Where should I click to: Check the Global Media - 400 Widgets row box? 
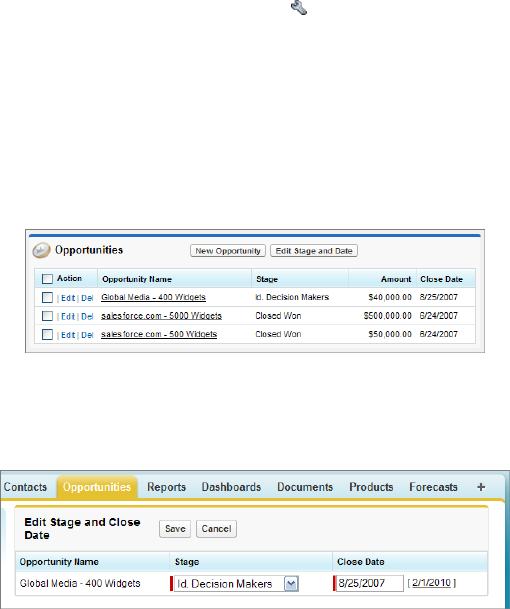coord(47,298)
